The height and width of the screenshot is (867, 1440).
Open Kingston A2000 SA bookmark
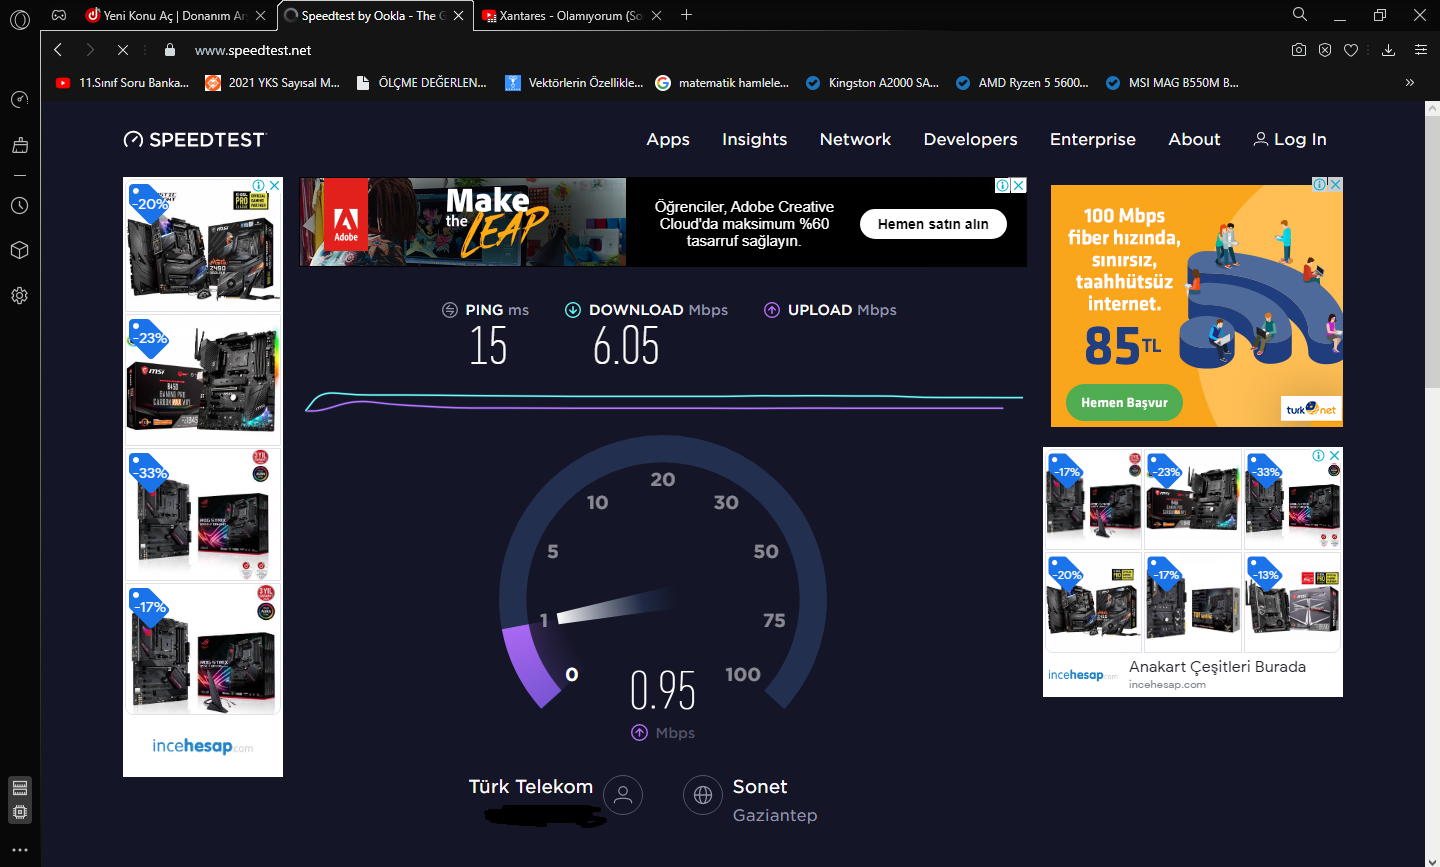pyautogui.click(x=872, y=83)
